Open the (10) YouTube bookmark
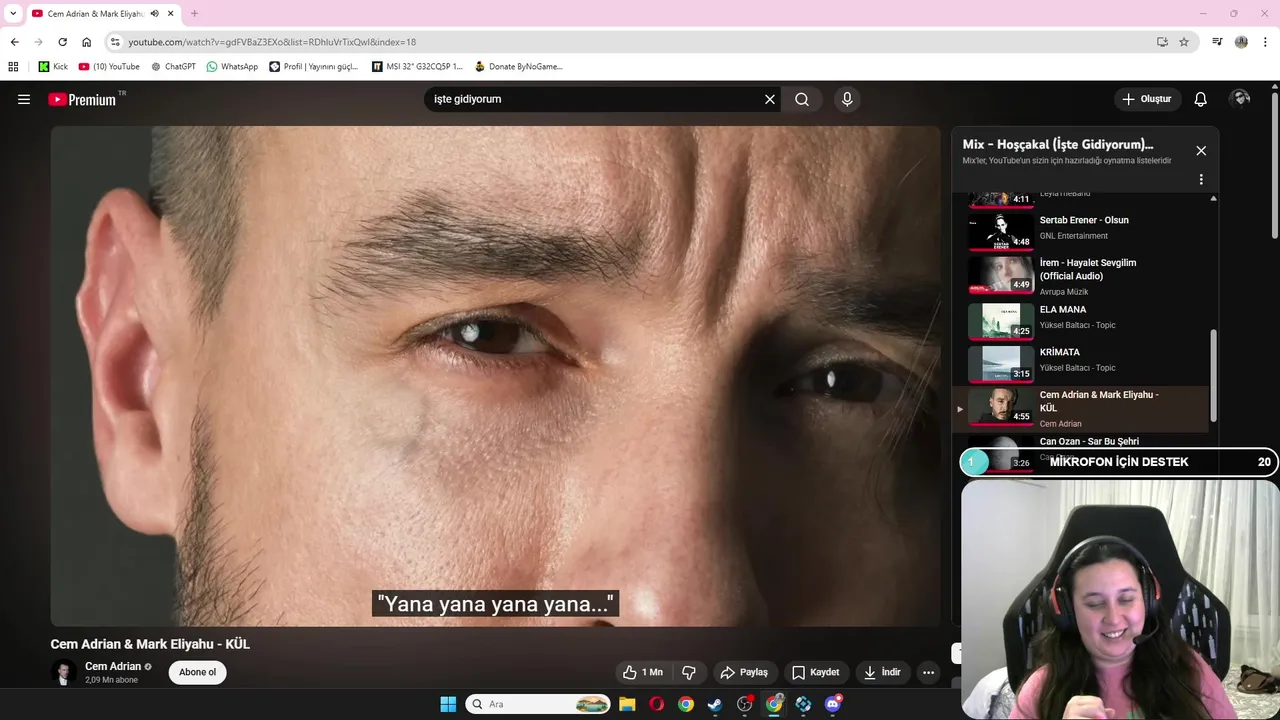Image resolution: width=1280 pixels, height=720 pixels. coord(109,67)
